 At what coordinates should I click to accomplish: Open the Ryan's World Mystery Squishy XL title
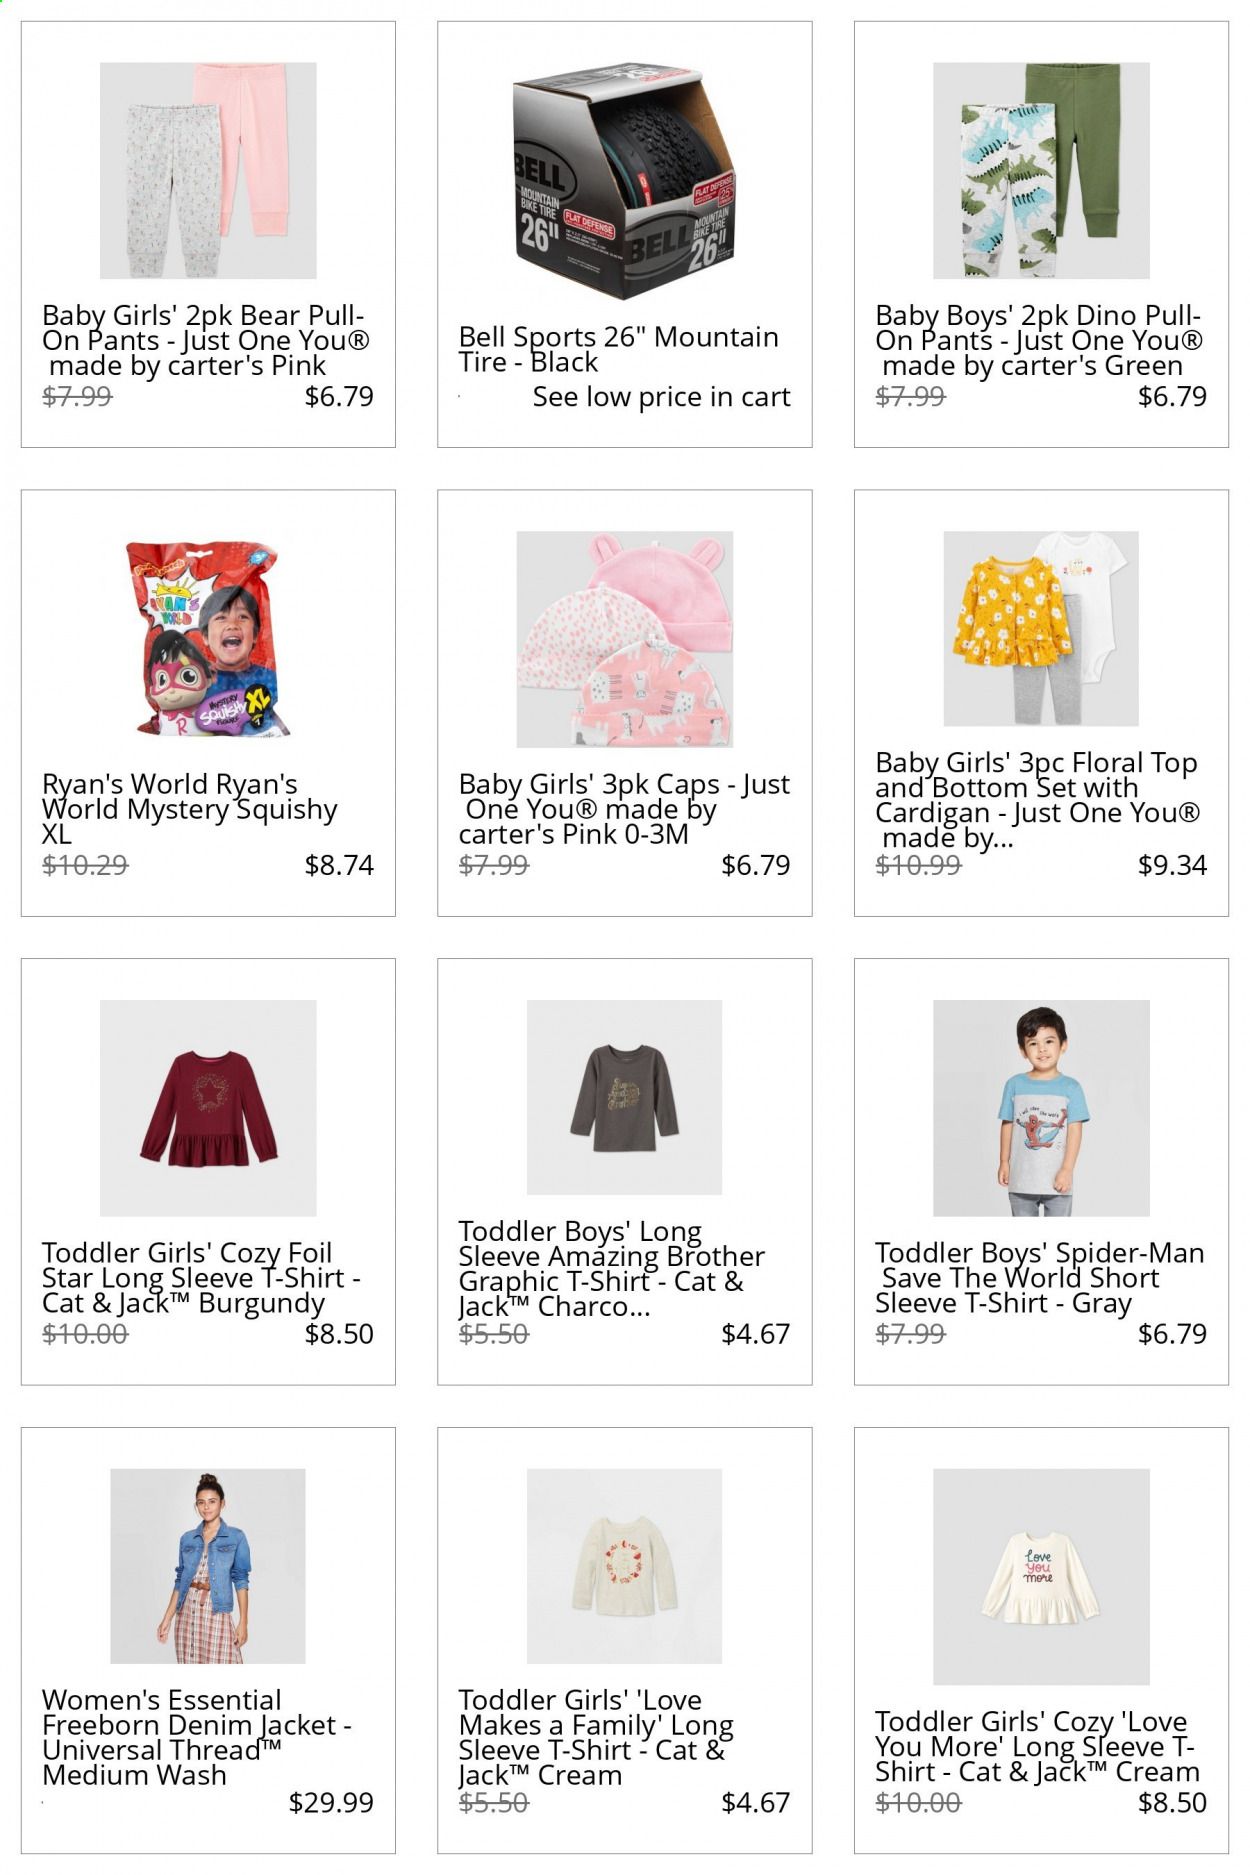click(x=190, y=809)
